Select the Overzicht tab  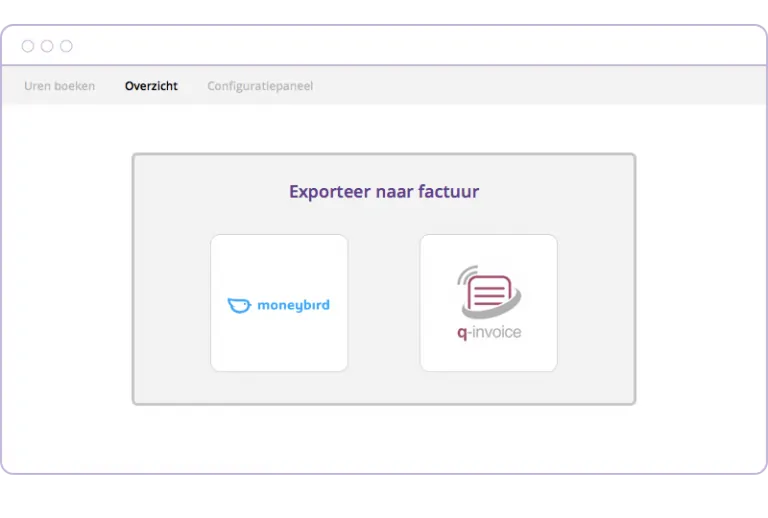click(x=151, y=86)
